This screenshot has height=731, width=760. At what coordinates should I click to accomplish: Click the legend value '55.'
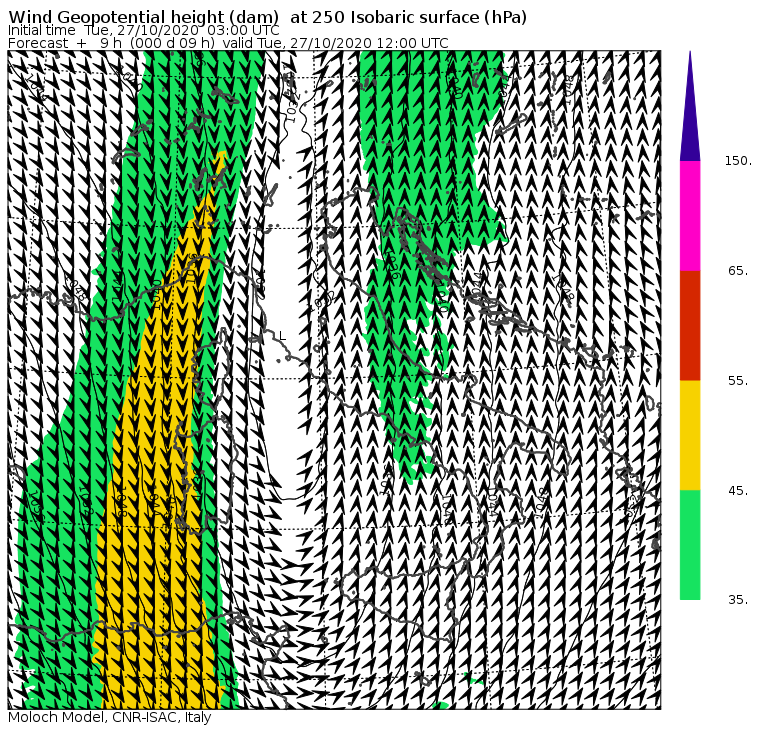click(738, 381)
